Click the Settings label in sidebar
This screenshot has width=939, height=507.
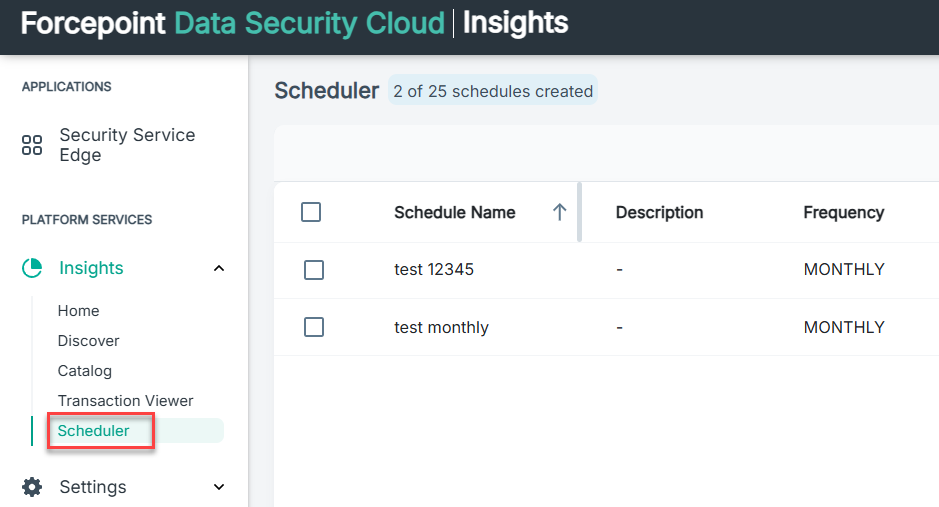93,487
